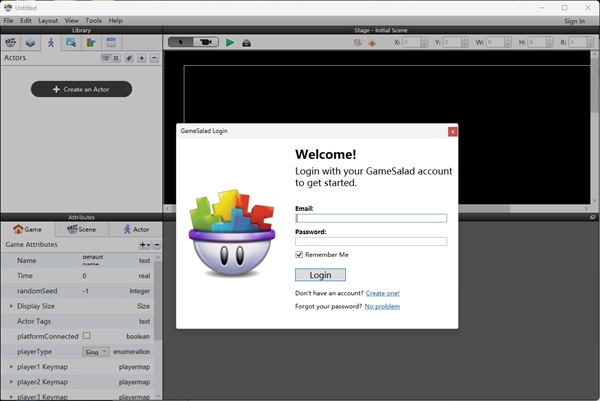
Task: Toggle the platformConnected checkbox
Action: click(86, 336)
